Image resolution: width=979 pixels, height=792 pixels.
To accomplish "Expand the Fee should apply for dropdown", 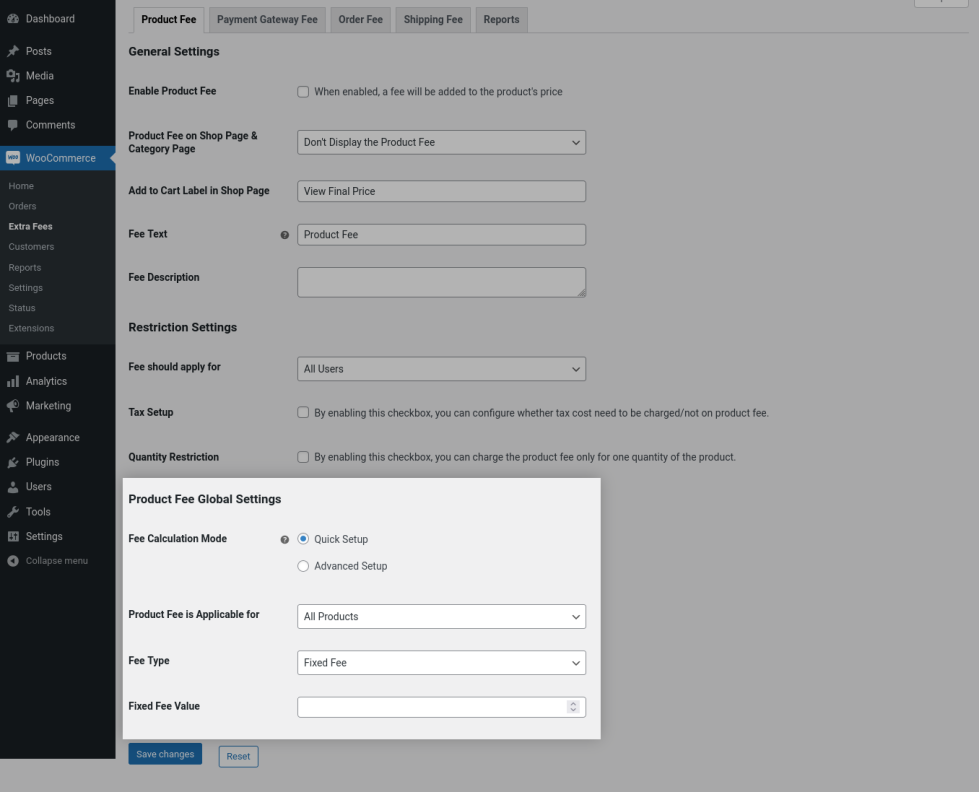I will click(441, 369).
